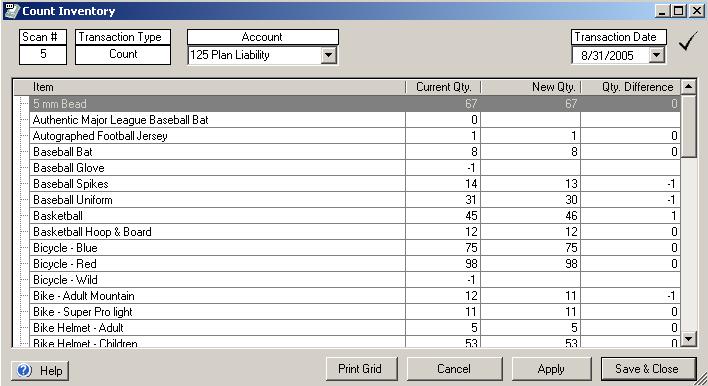The height and width of the screenshot is (386, 708).
Task: Click the vertical scrollbar thumb
Action: [689, 126]
